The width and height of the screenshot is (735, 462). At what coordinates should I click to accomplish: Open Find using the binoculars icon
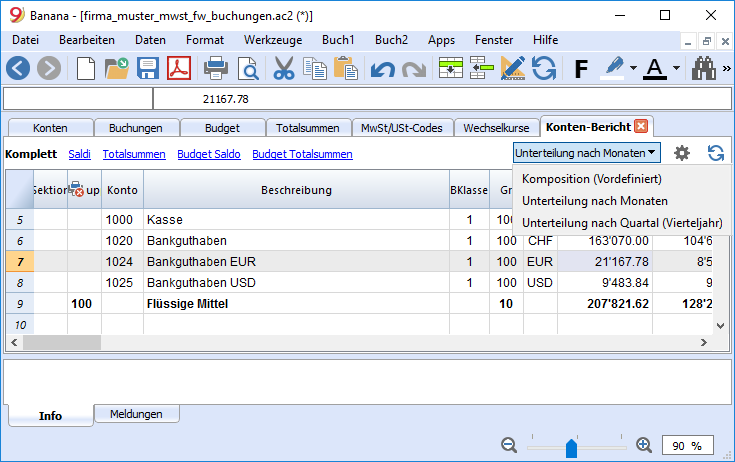click(x=703, y=68)
